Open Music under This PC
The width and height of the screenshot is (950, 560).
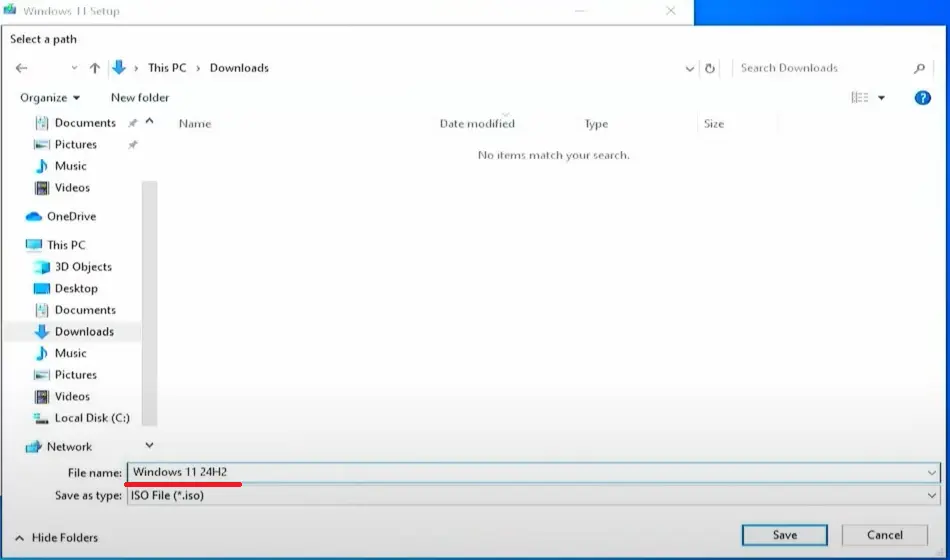(x=70, y=353)
